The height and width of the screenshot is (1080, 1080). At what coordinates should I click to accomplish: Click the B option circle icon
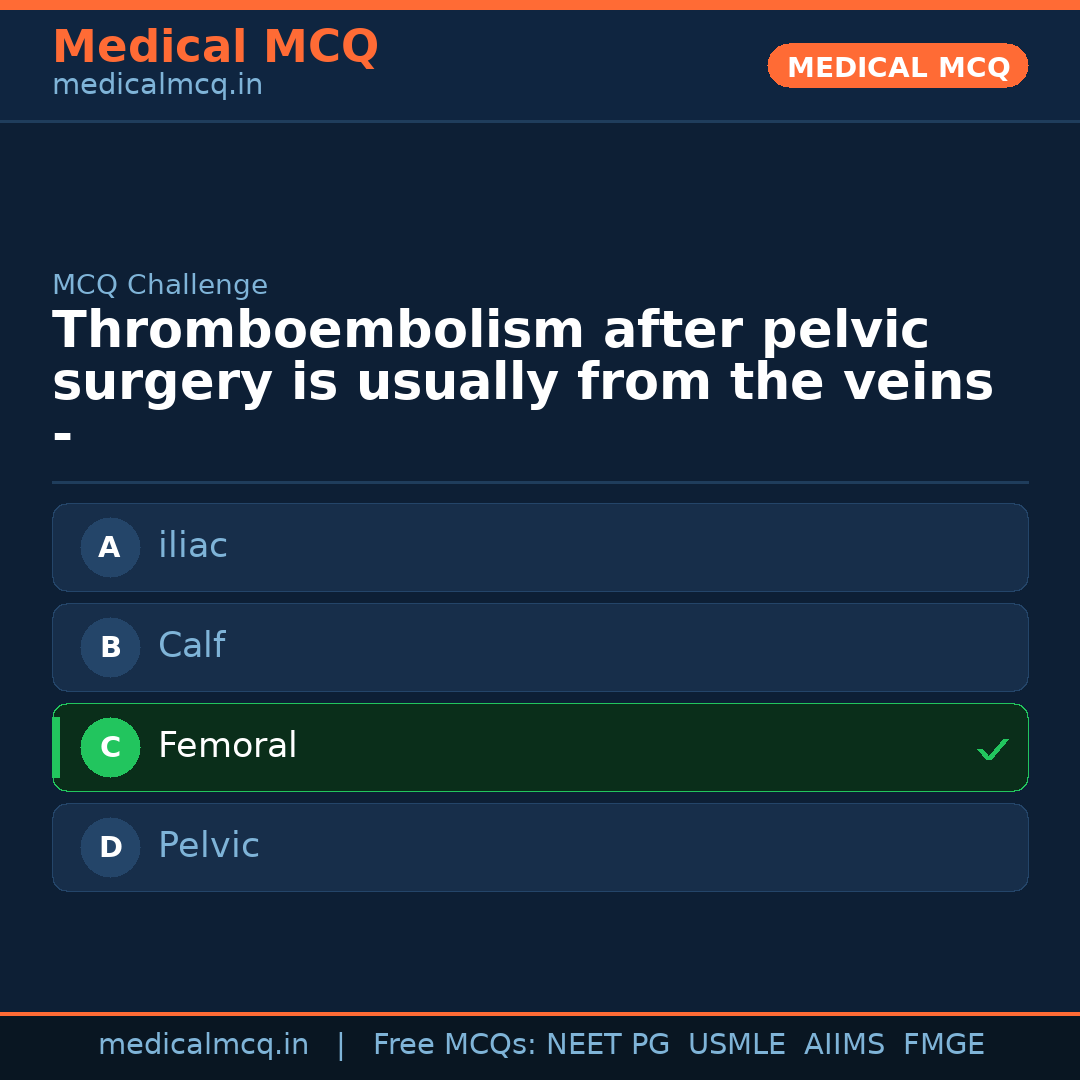tap(110, 647)
